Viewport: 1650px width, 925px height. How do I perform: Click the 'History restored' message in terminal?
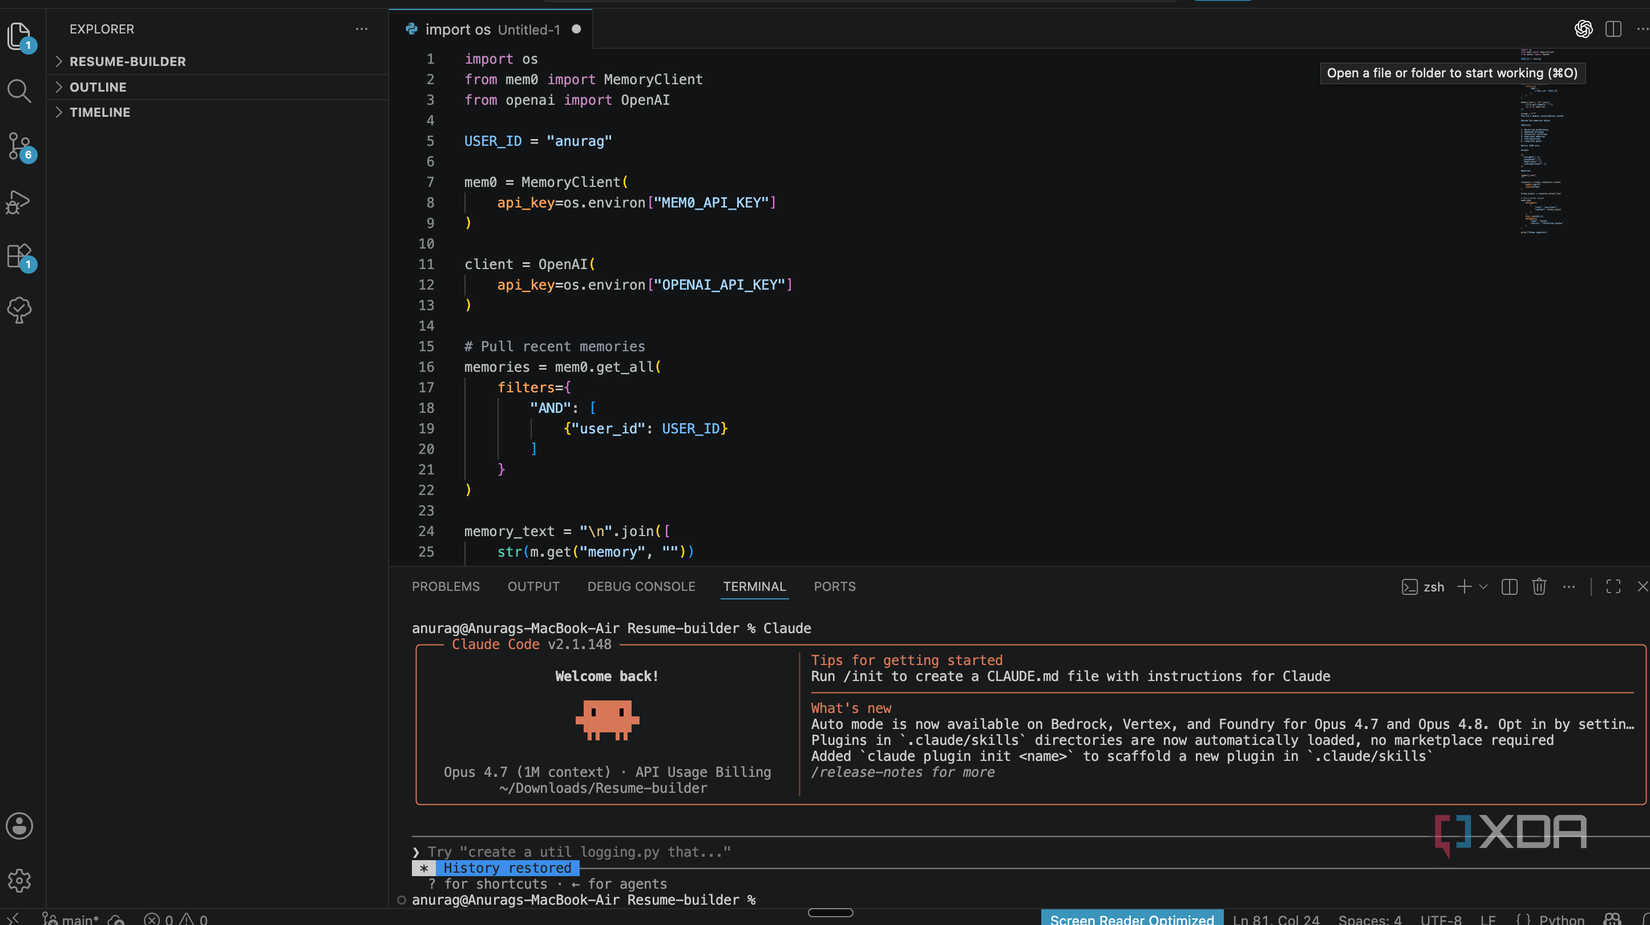click(507, 868)
